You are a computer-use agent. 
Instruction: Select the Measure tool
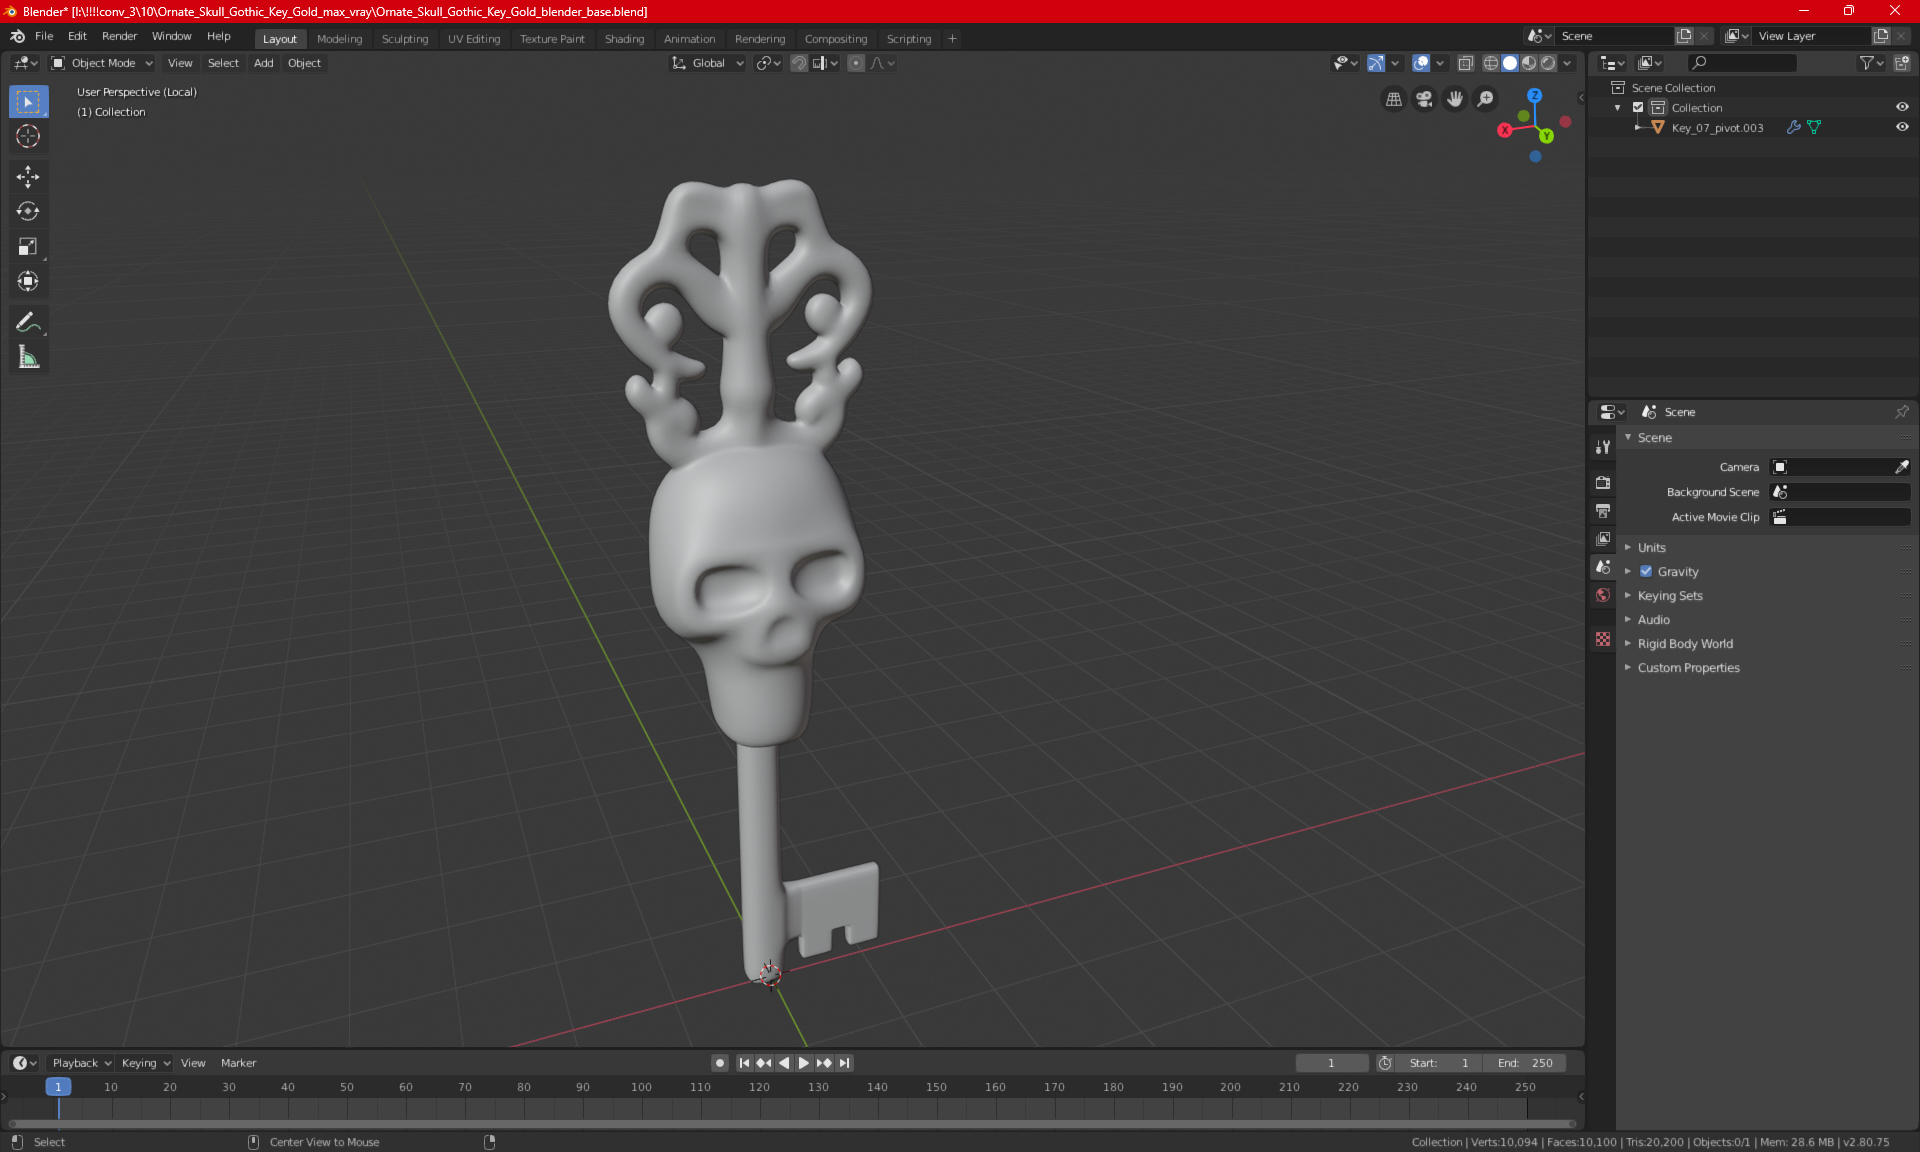pos(28,357)
